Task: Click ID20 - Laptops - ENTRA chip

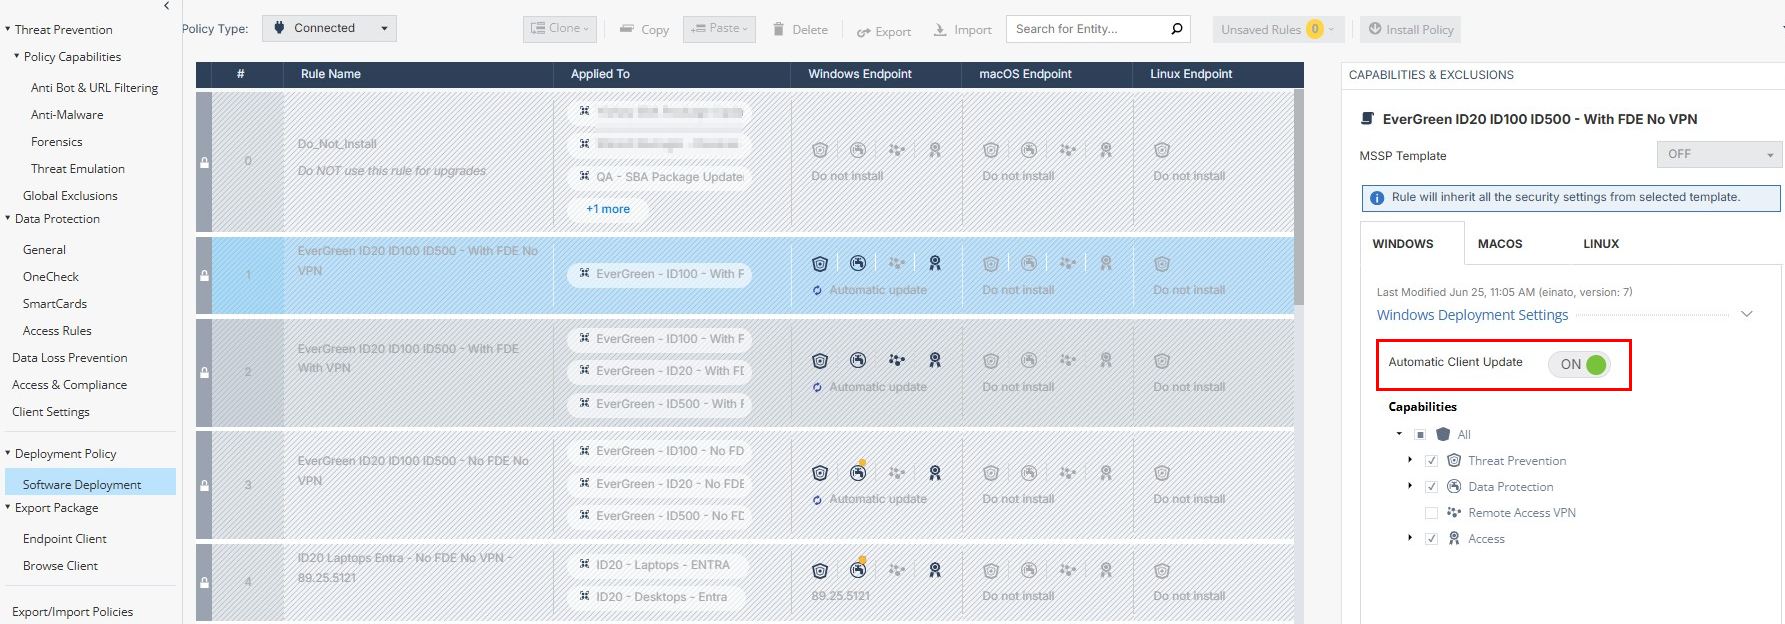Action: point(654,565)
